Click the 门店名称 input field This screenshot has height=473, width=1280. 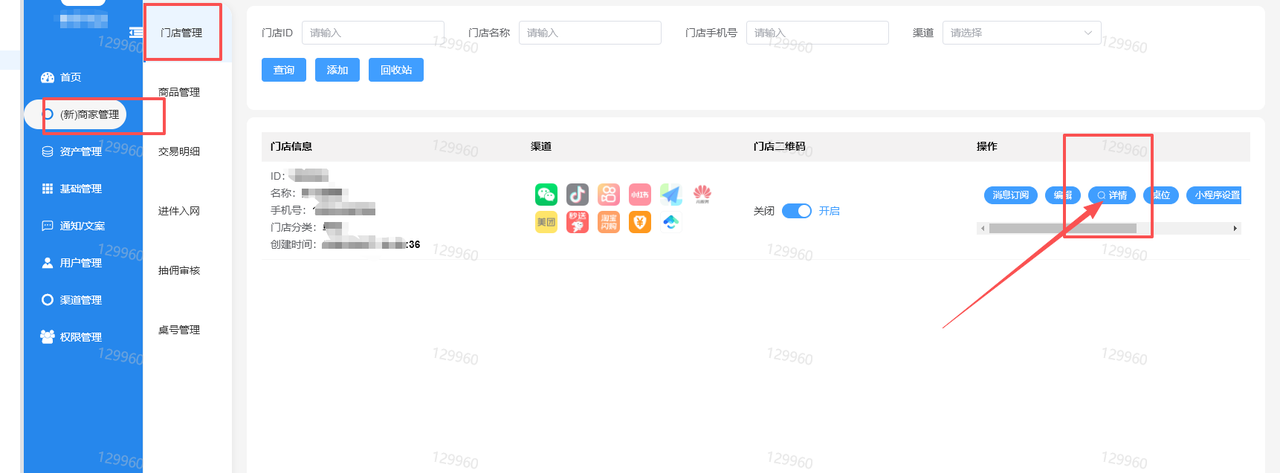590,33
